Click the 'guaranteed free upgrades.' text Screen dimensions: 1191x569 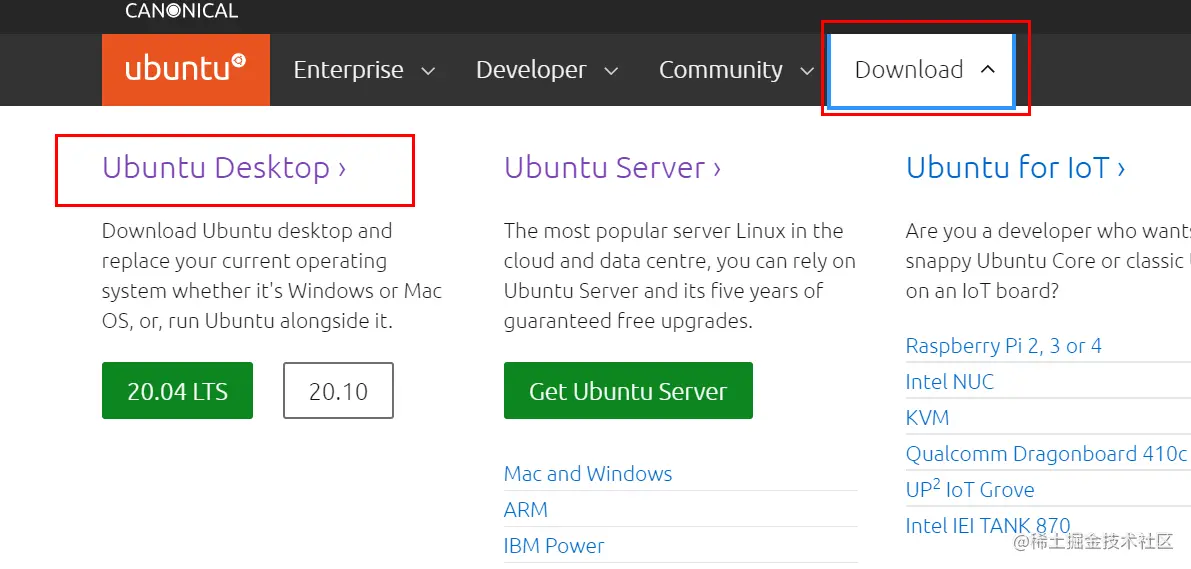tap(628, 322)
